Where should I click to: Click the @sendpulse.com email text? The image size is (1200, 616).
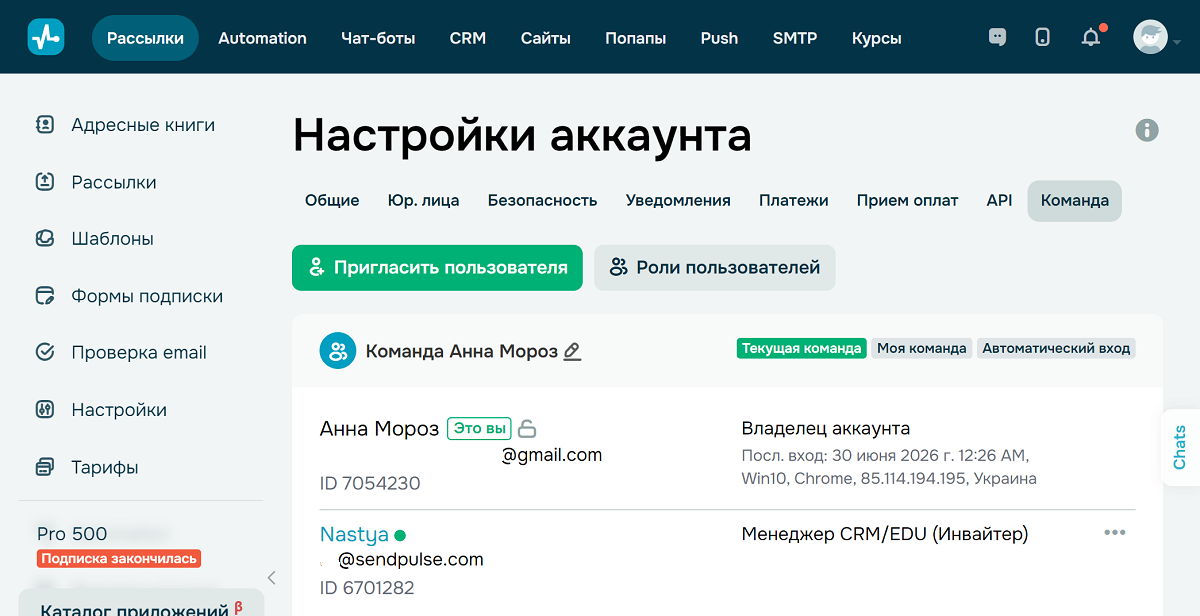tap(411, 559)
